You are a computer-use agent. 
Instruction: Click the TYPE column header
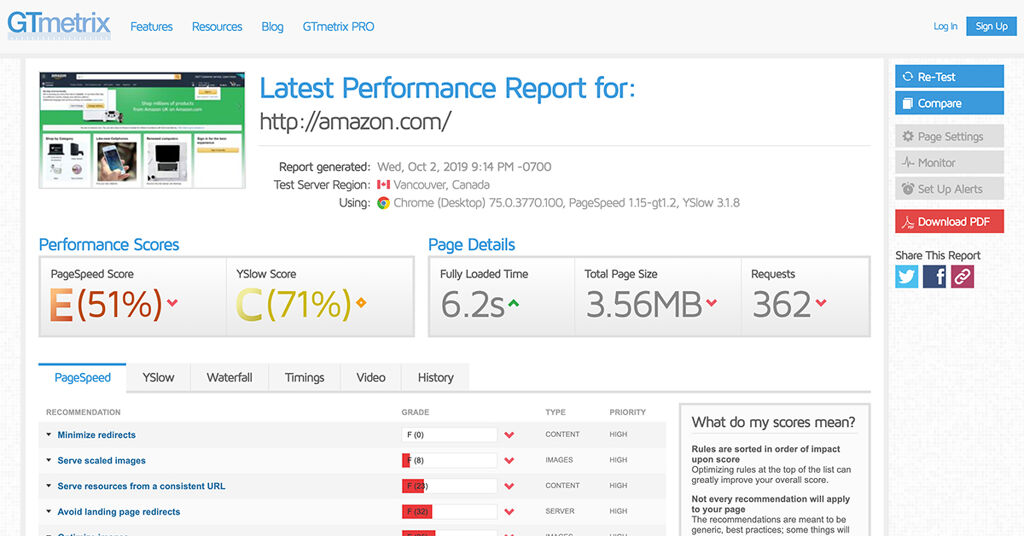(555, 412)
